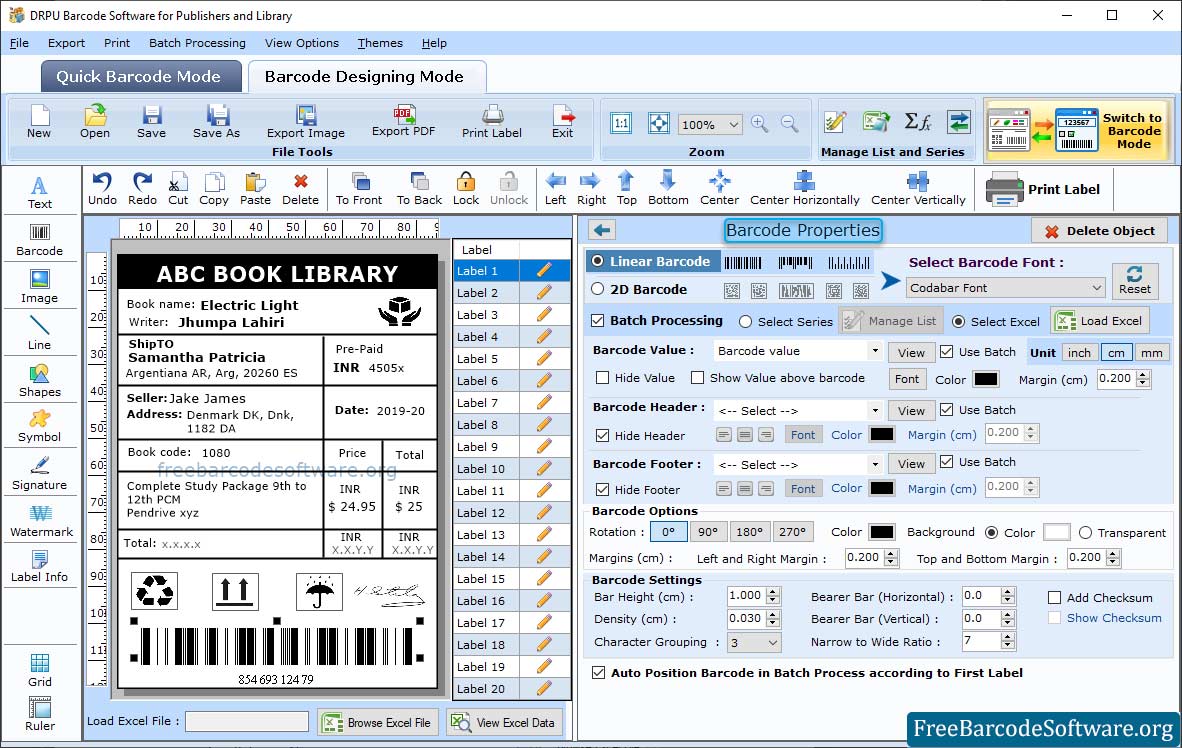Export PDF from File Tools

pyautogui.click(x=403, y=121)
